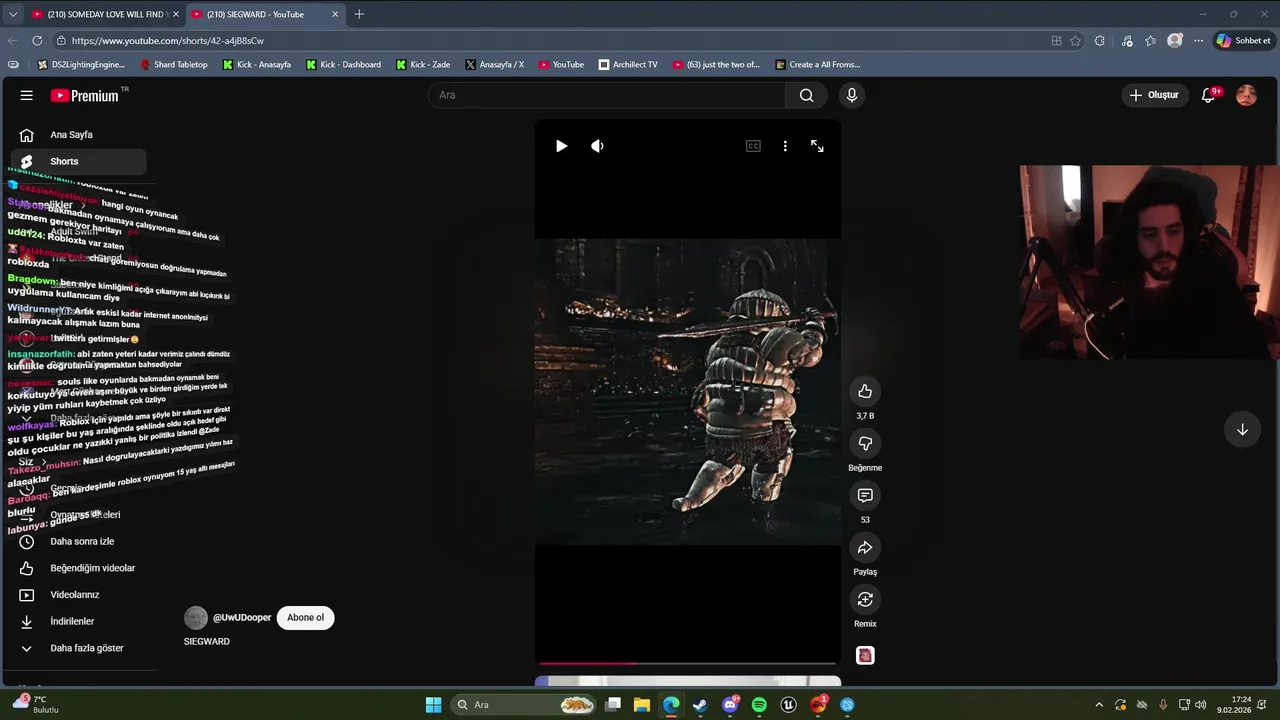The width and height of the screenshot is (1280, 720).
Task: Open Windows Start menu
Action: pyautogui.click(x=433, y=705)
